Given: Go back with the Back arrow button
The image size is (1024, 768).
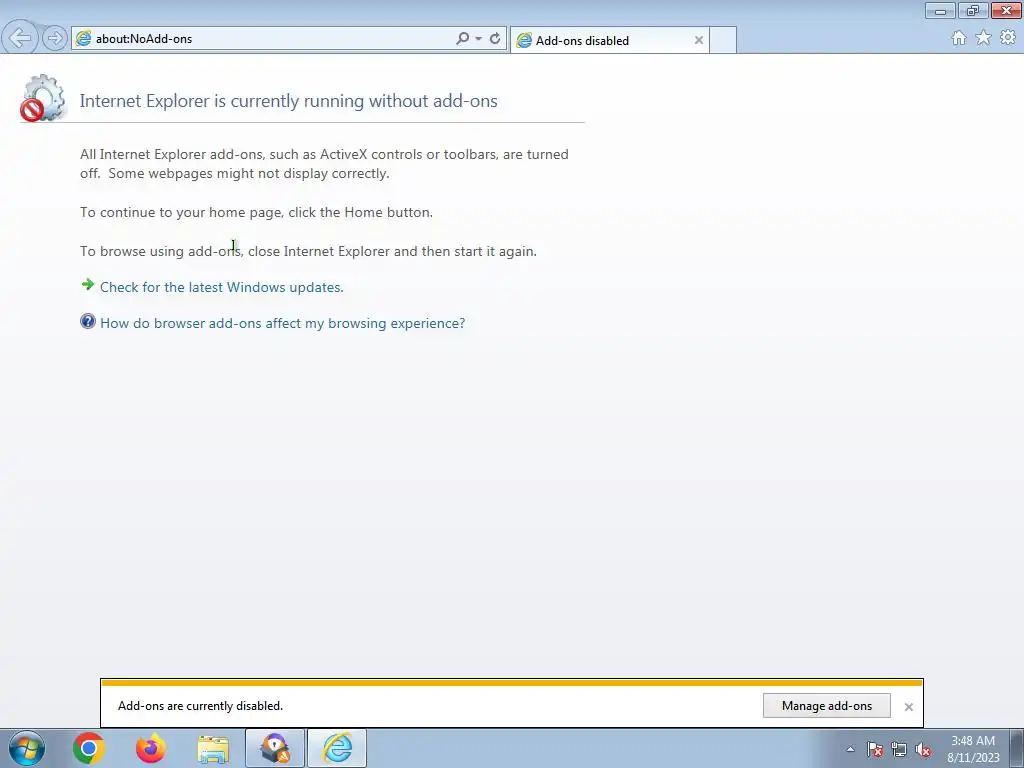Looking at the screenshot, I should click(x=20, y=39).
